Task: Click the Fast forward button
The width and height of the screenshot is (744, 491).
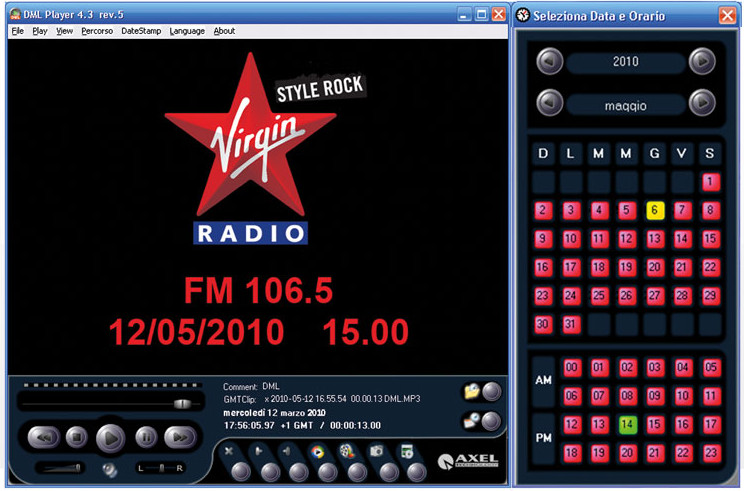Action: [179, 436]
